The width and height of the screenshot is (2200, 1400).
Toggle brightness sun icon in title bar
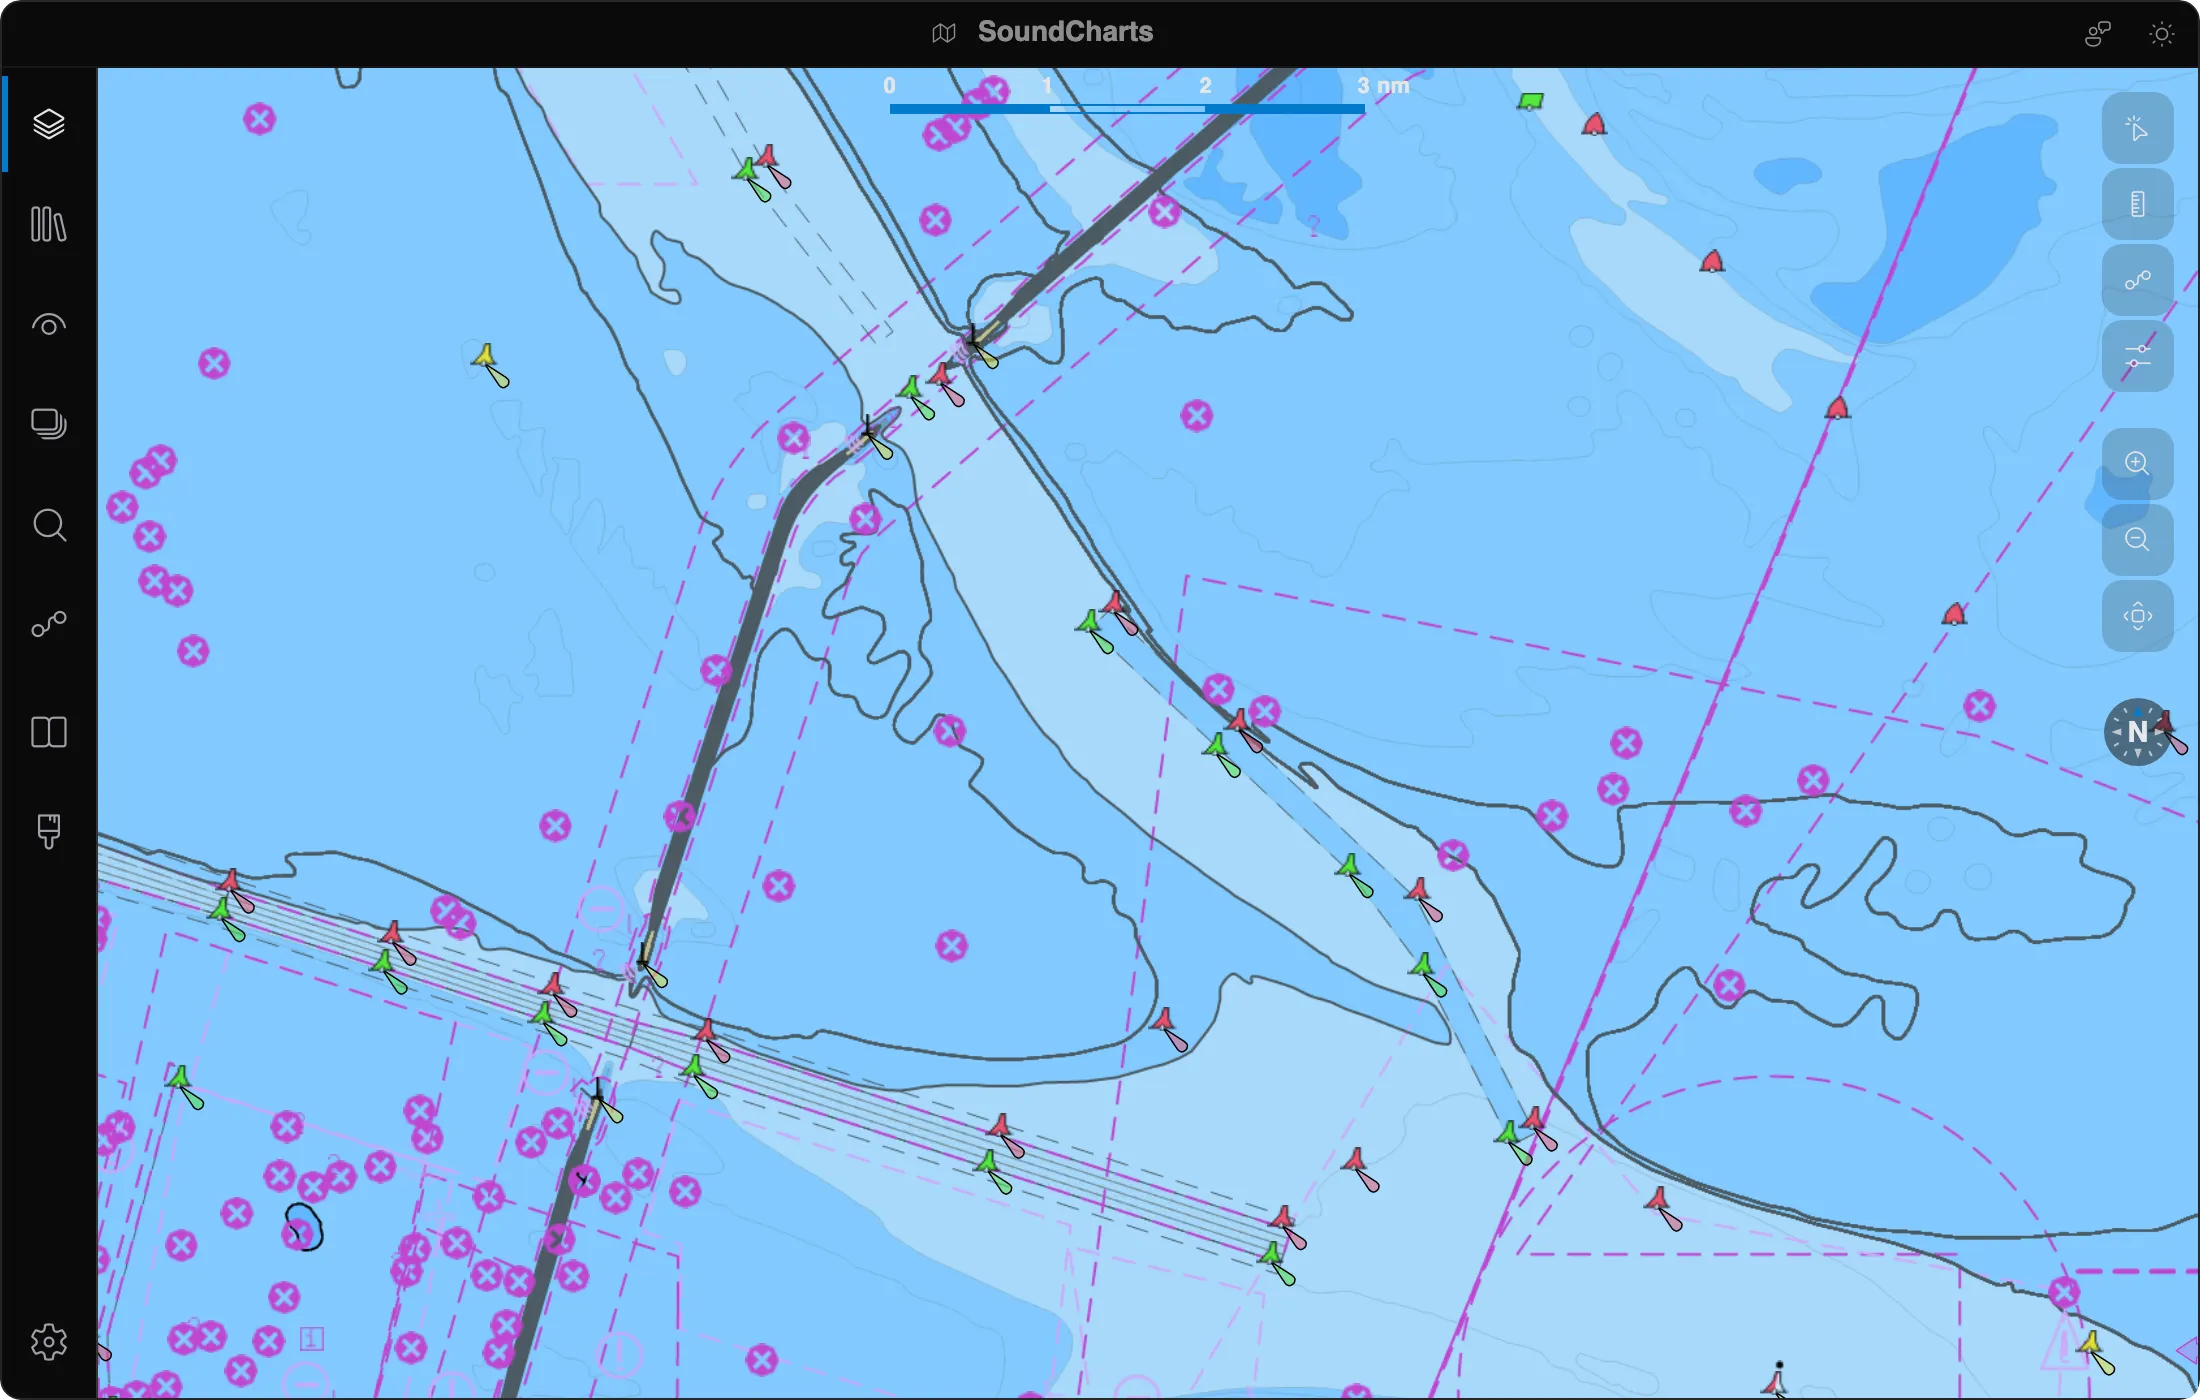pos(2161,34)
